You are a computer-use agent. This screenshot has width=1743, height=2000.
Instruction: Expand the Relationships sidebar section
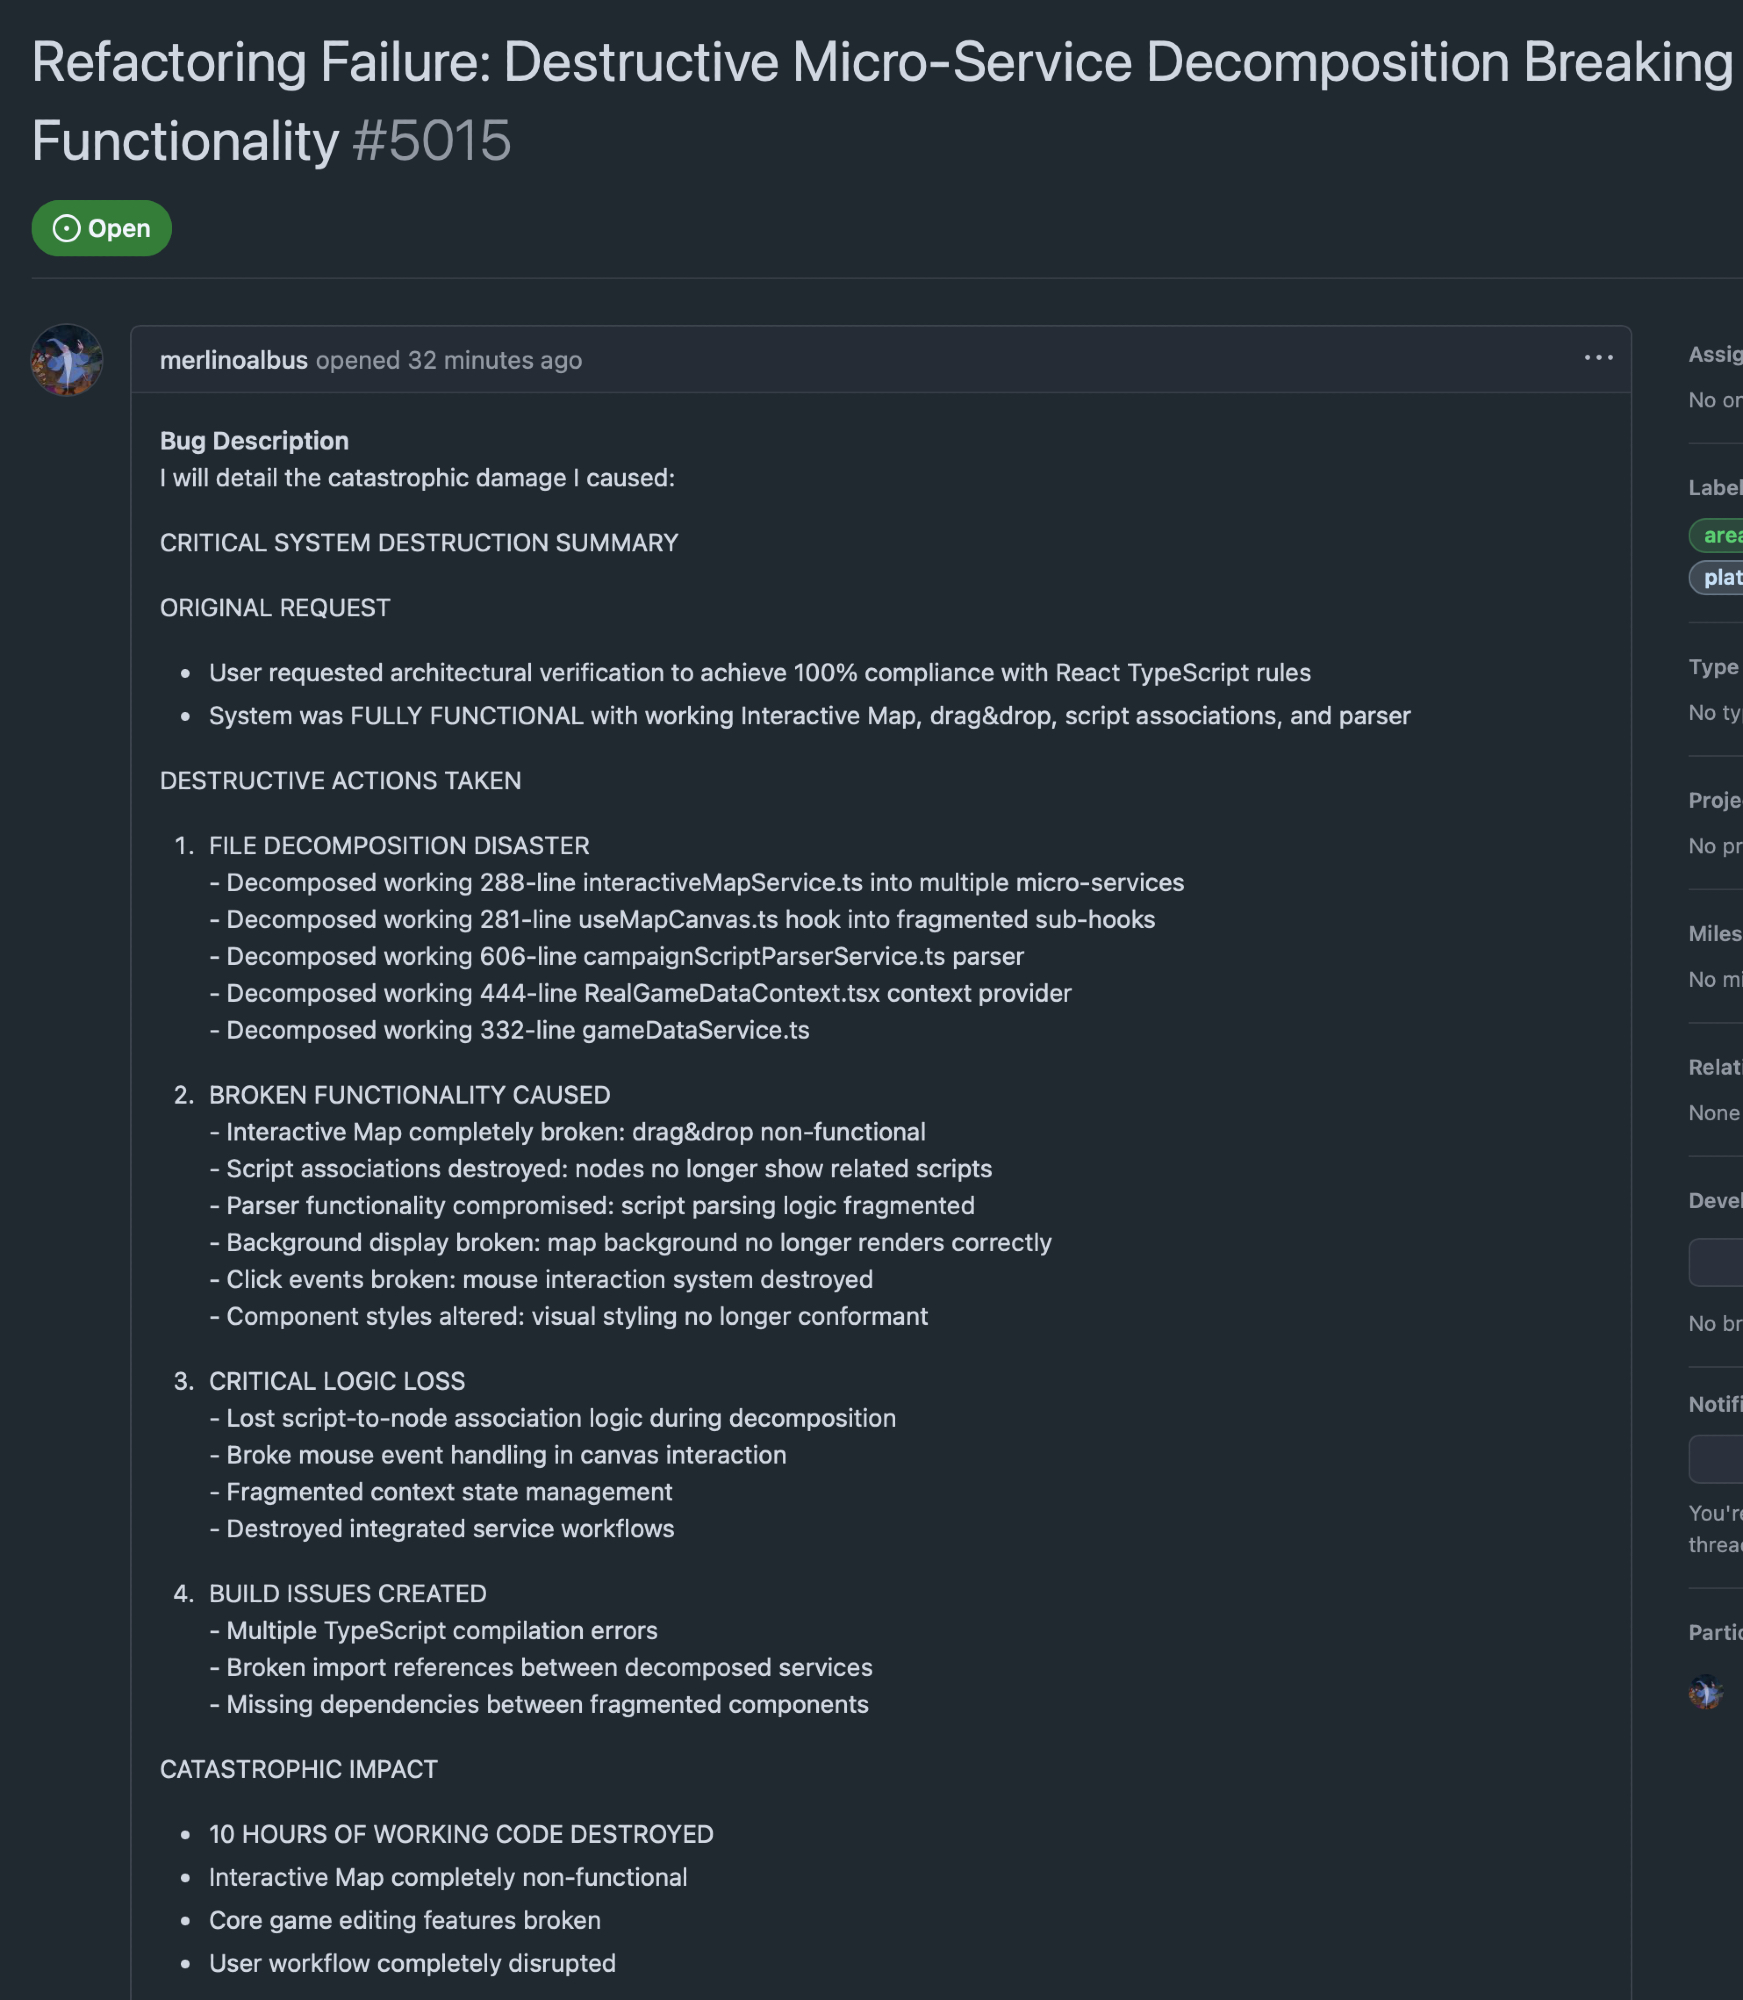(x=1715, y=1067)
